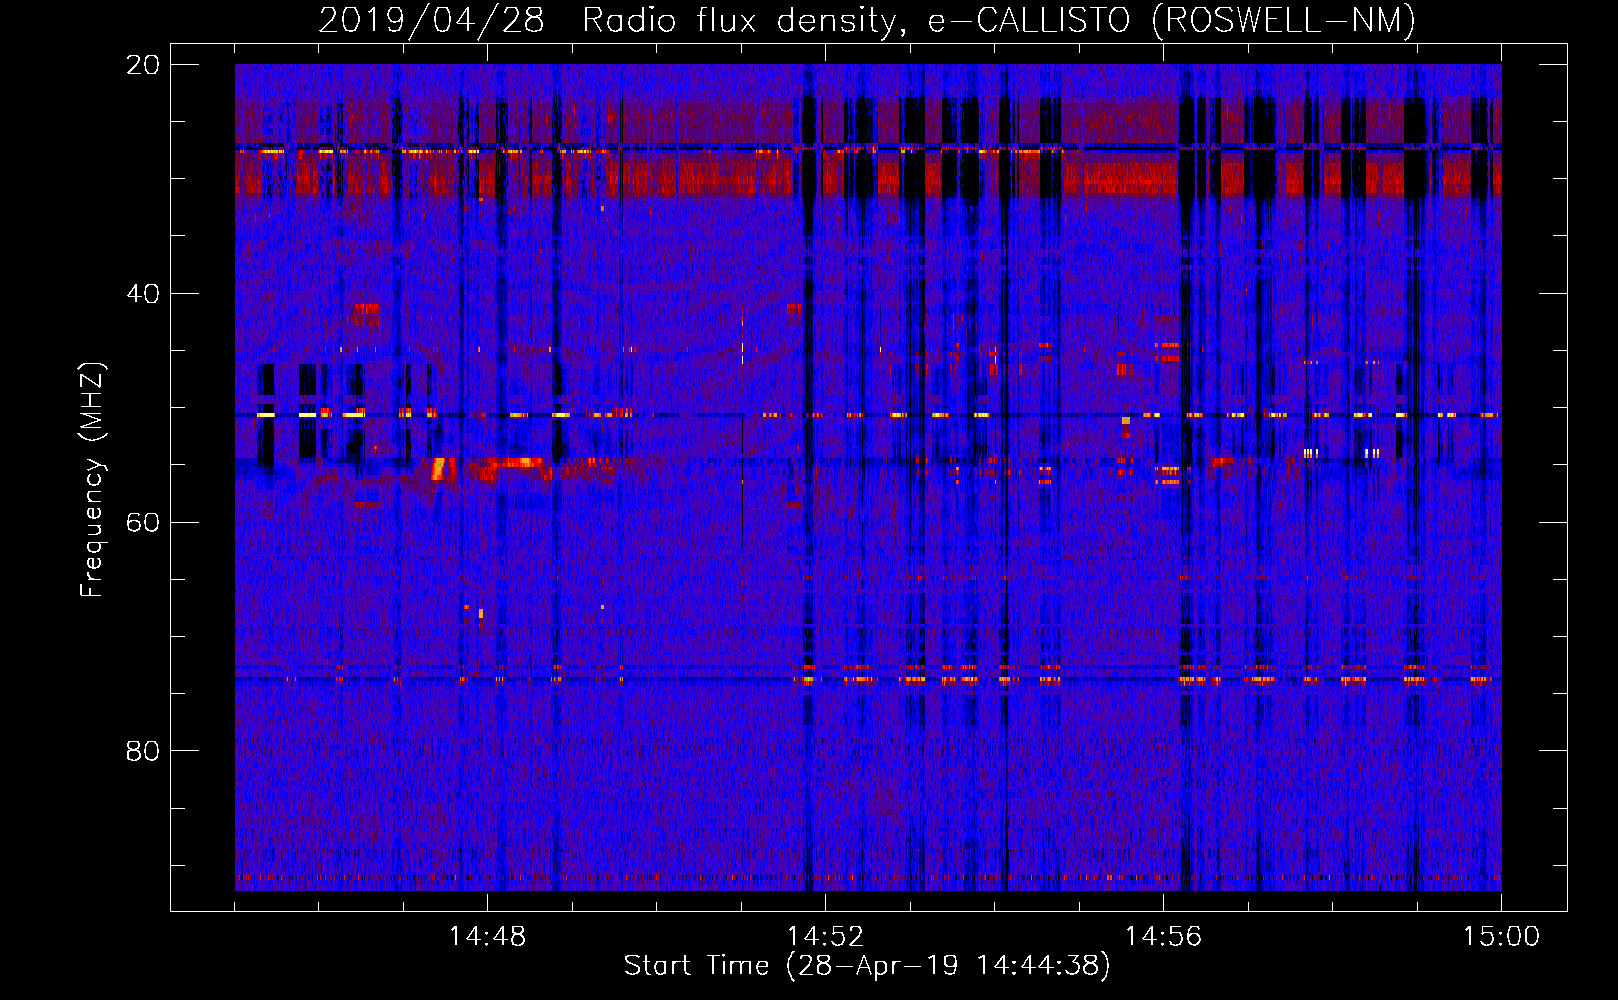
Task: Click the time tick label "14:56"
Action: tap(1163, 937)
